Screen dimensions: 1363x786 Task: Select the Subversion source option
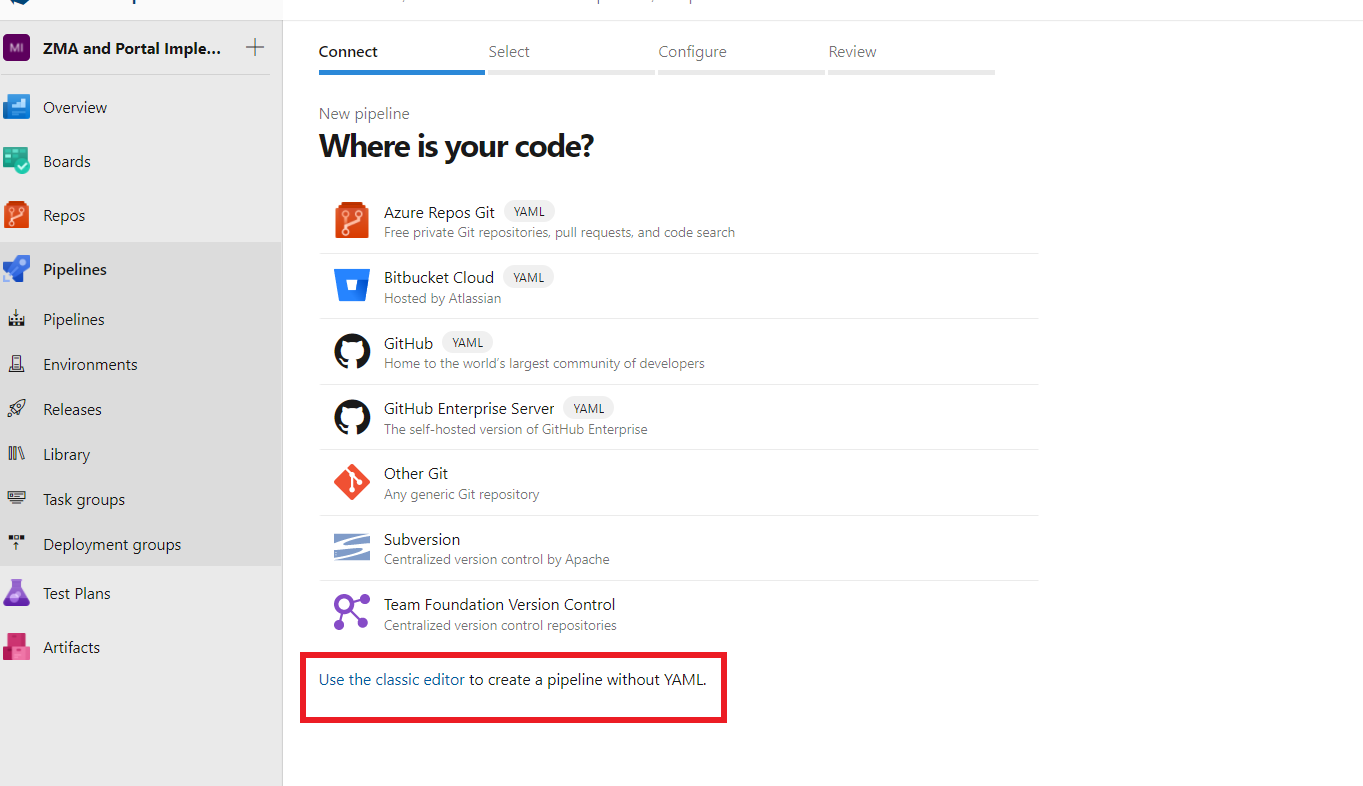click(422, 540)
